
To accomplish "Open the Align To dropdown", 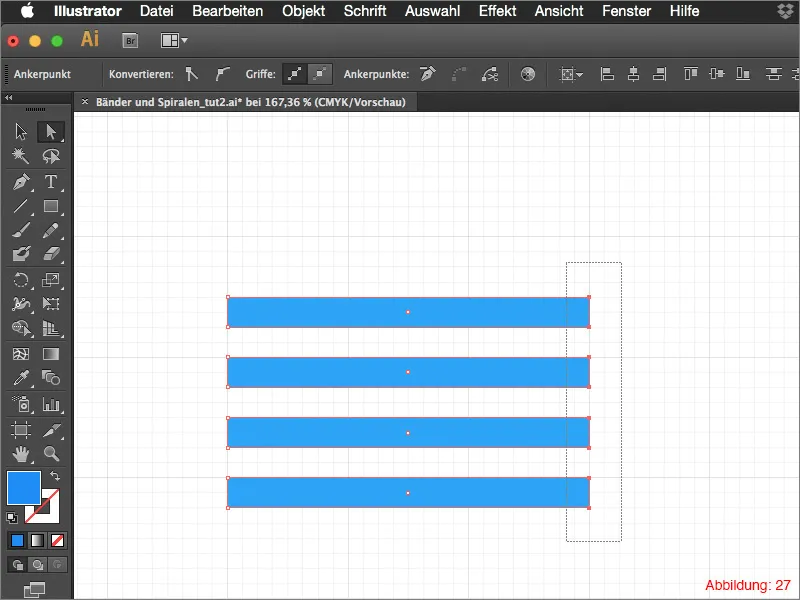I will click(571, 74).
